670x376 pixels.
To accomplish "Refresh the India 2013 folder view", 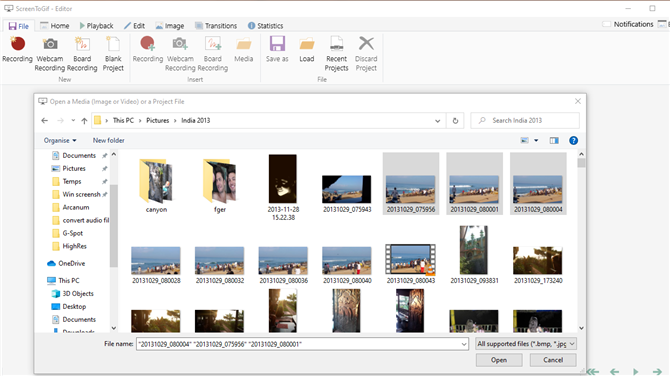I will pos(455,121).
